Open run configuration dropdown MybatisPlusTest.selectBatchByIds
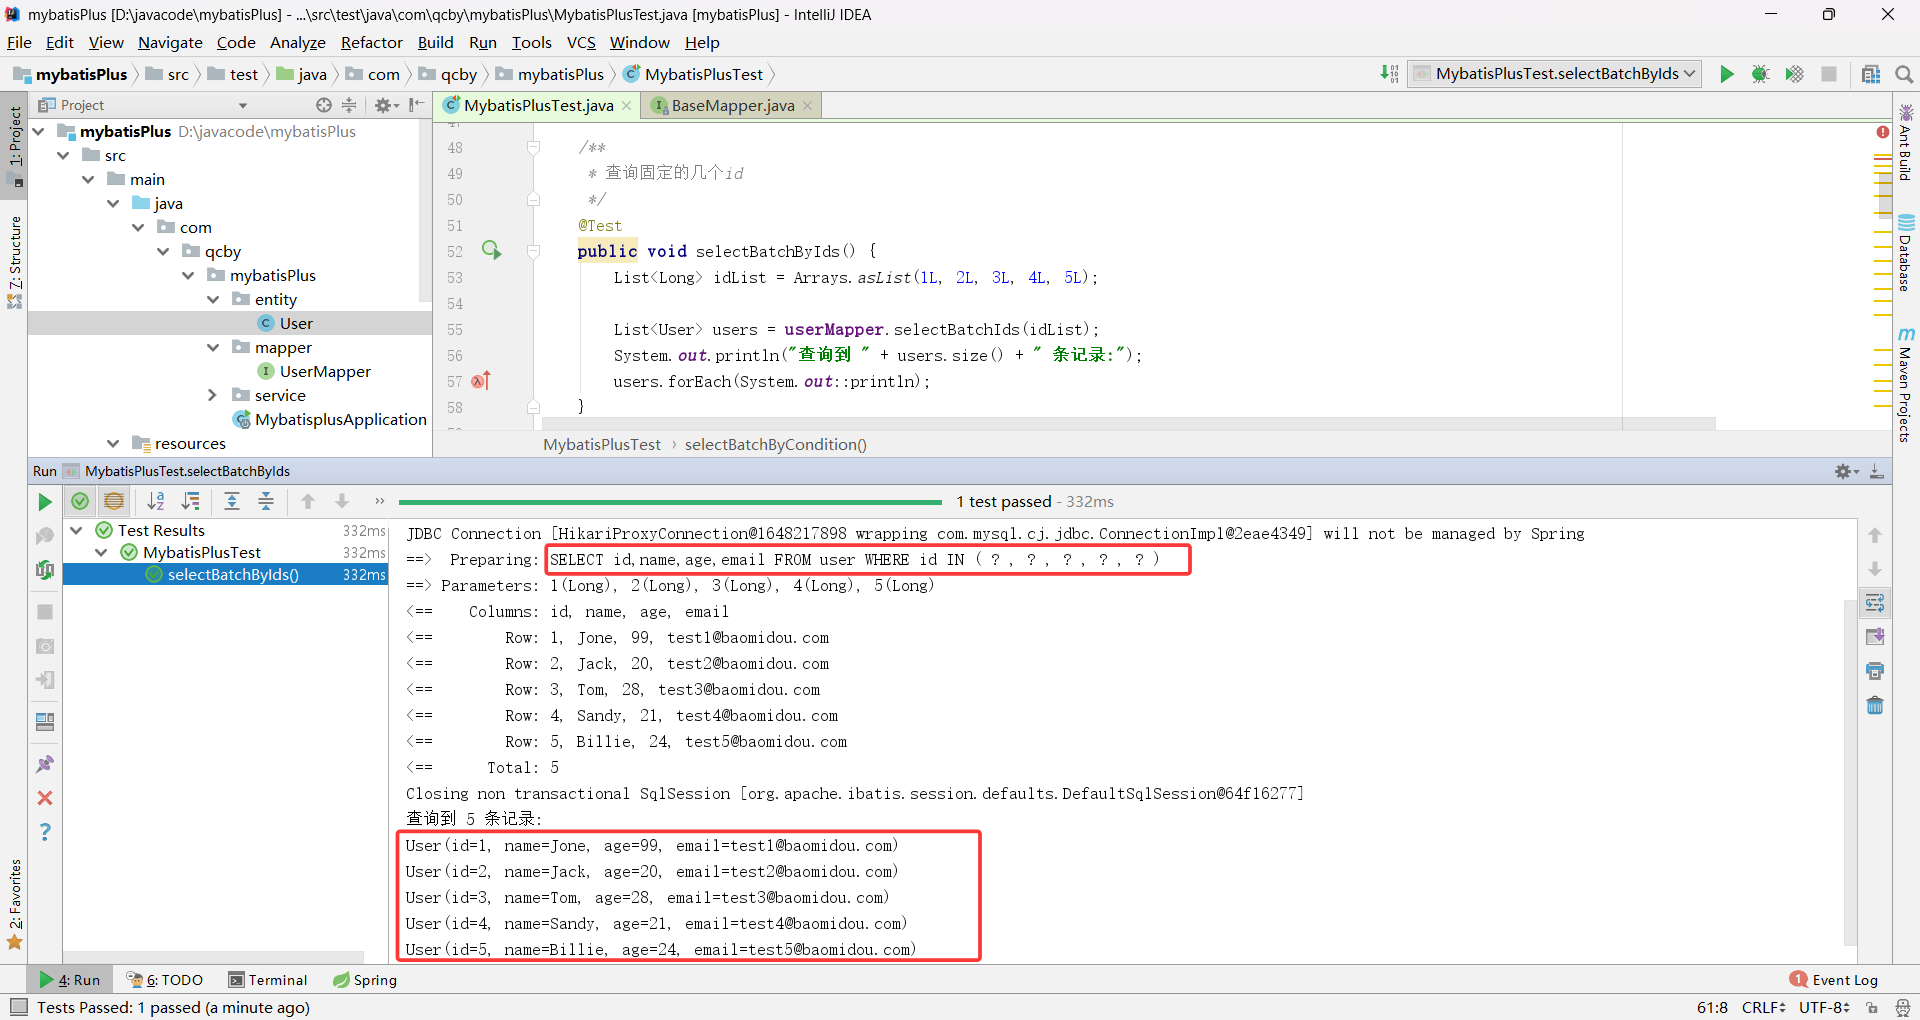The image size is (1920, 1020). point(1555,74)
